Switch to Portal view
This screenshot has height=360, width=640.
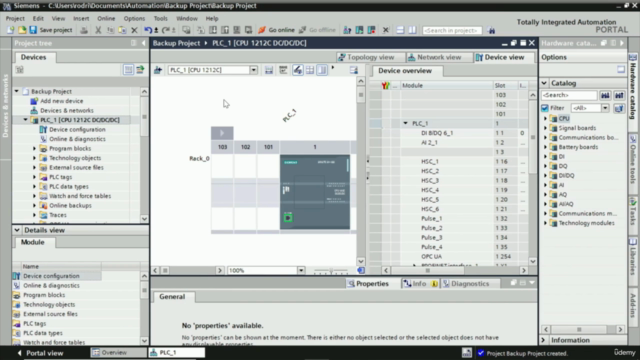coord(40,353)
